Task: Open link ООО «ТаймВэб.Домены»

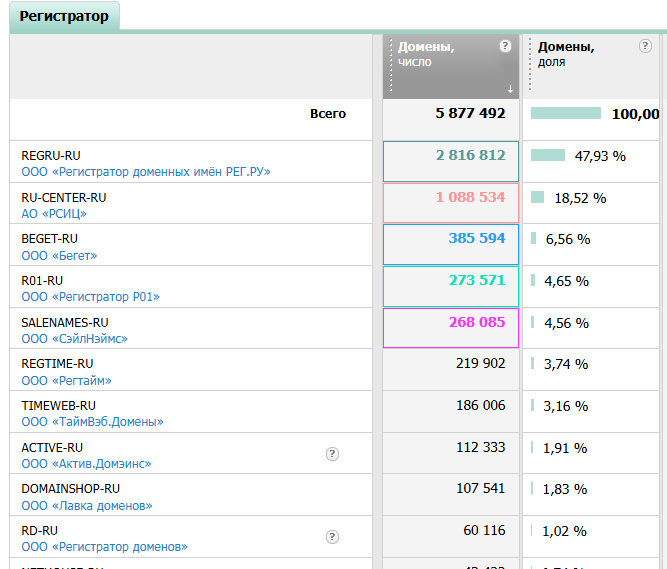Action: tap(92, 421)
